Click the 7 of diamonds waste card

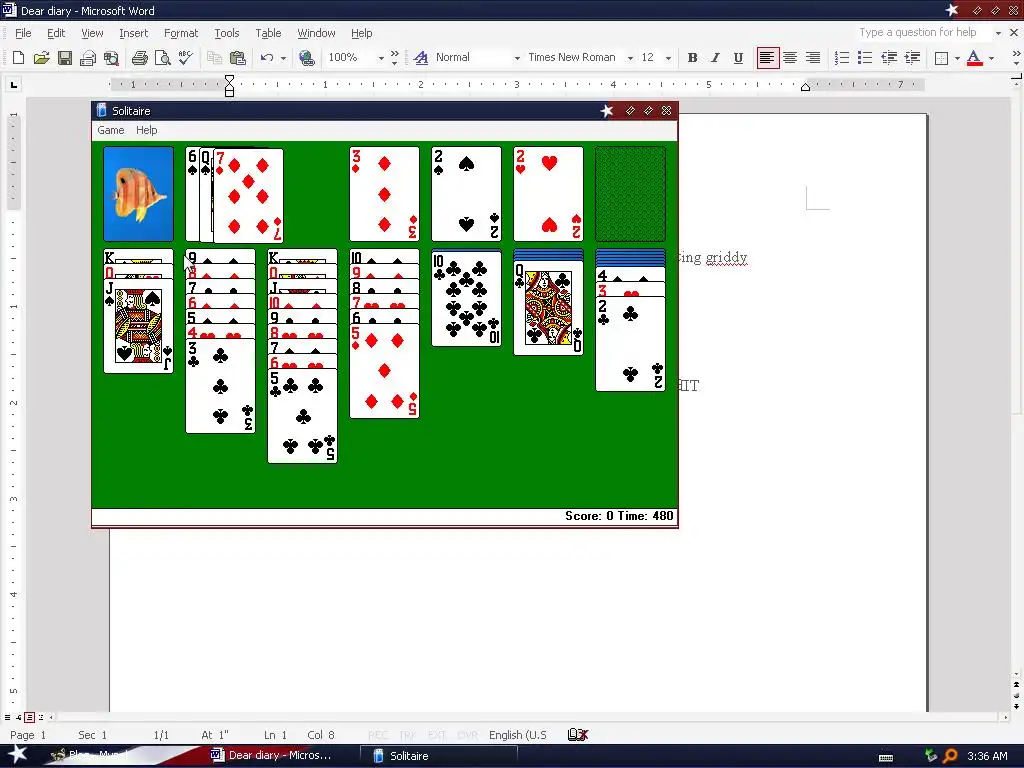point(248,195)
